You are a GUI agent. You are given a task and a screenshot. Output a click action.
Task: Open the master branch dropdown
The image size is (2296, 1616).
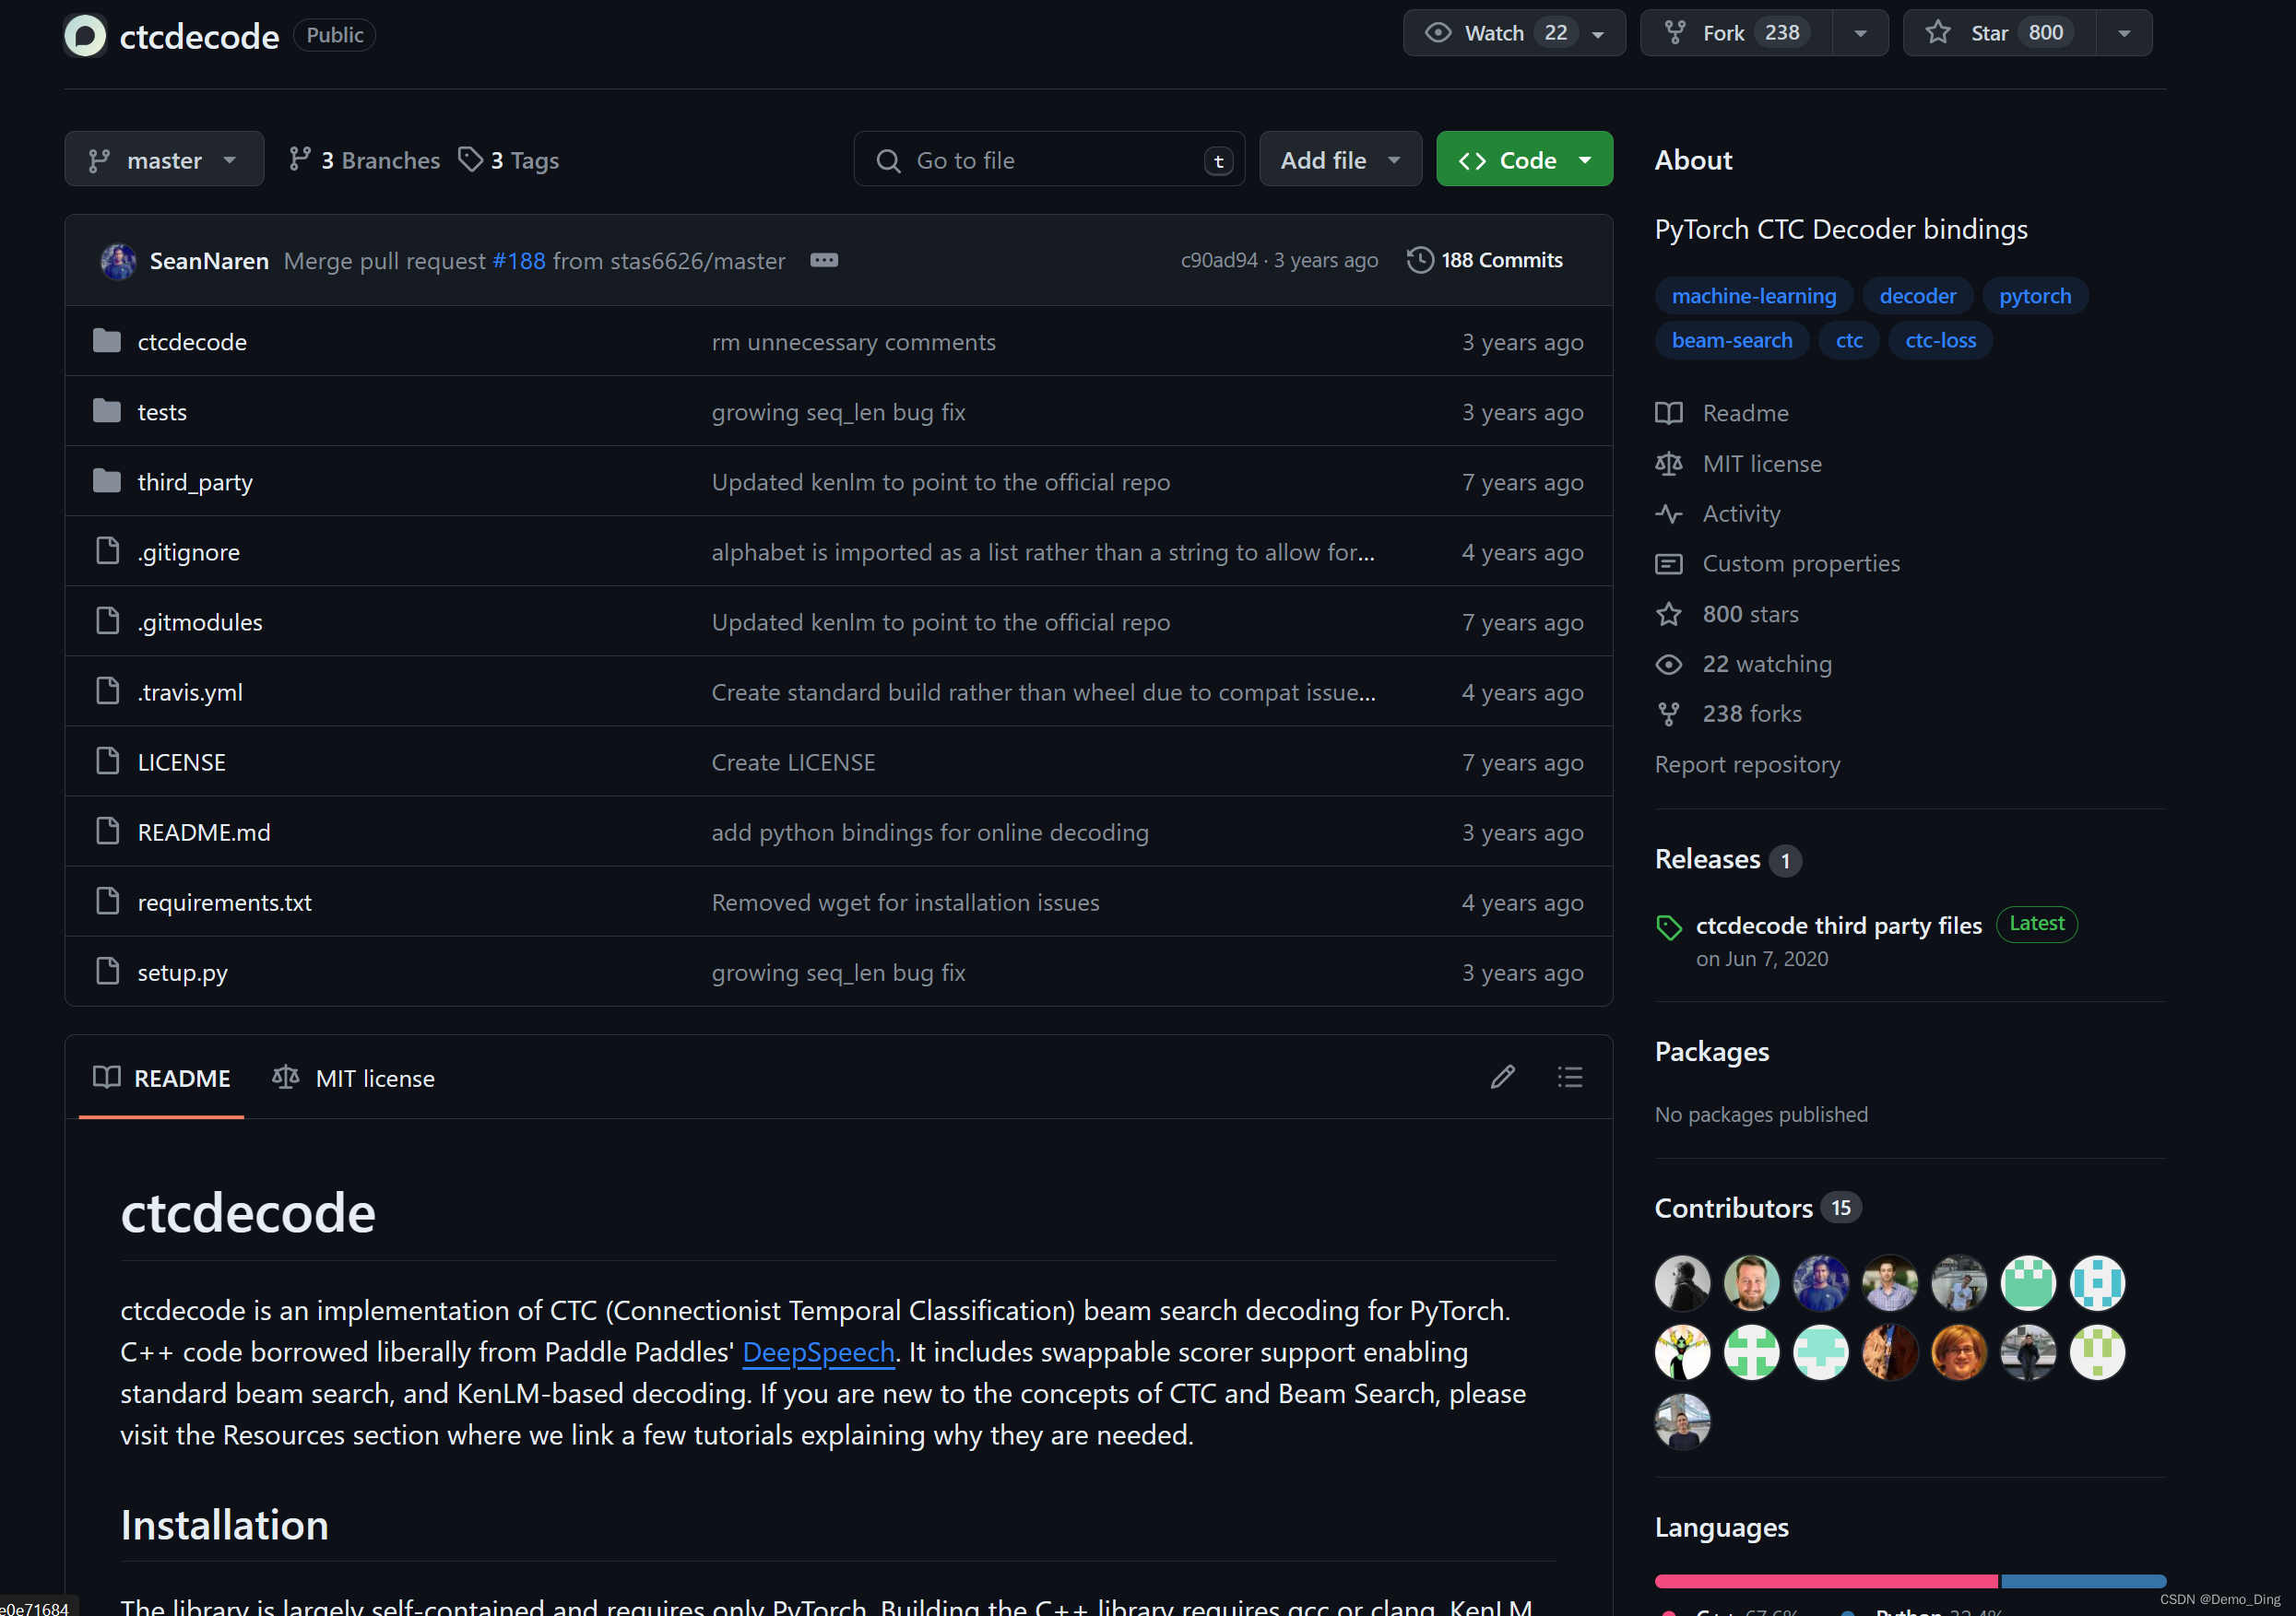[164, 159]
